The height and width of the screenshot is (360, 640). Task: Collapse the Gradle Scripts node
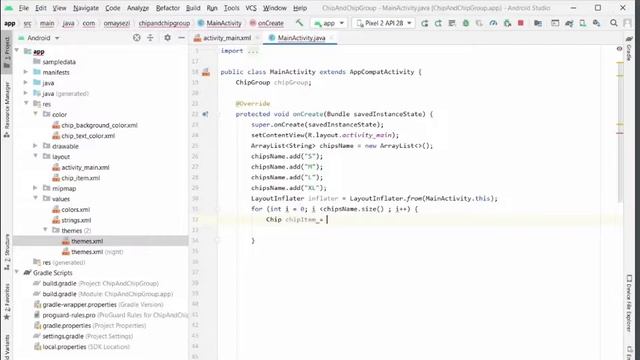coord(17,272)
